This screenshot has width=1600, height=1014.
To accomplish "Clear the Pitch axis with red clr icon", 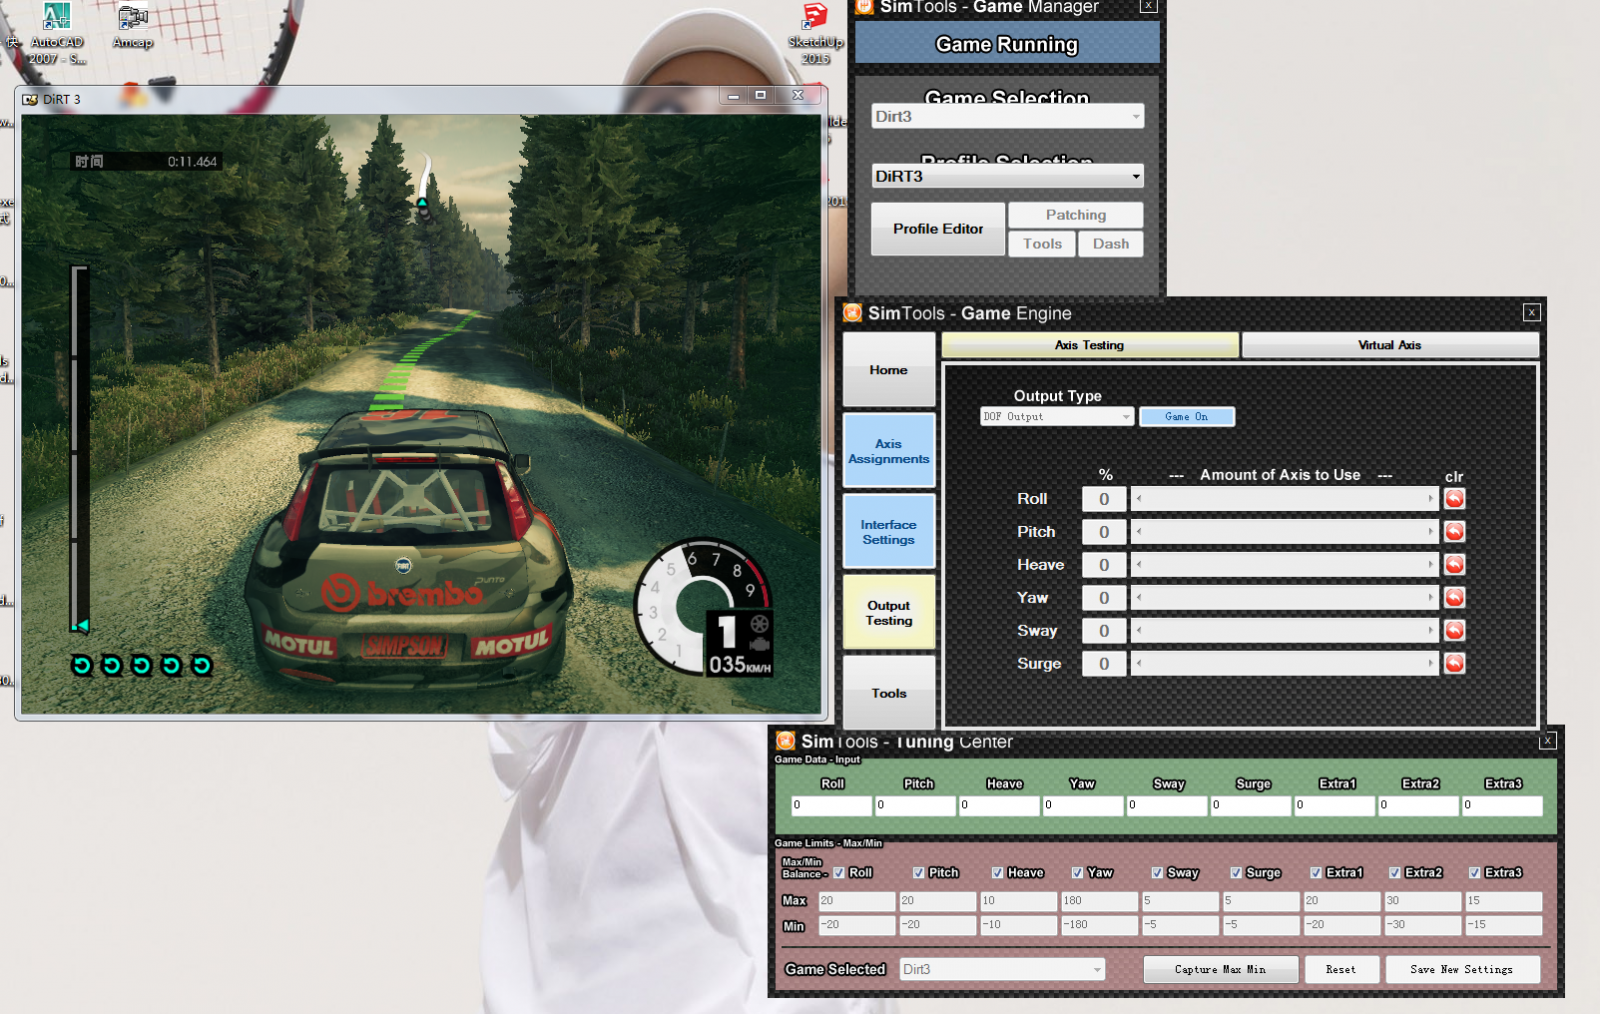I will [x=1454, y=532].
